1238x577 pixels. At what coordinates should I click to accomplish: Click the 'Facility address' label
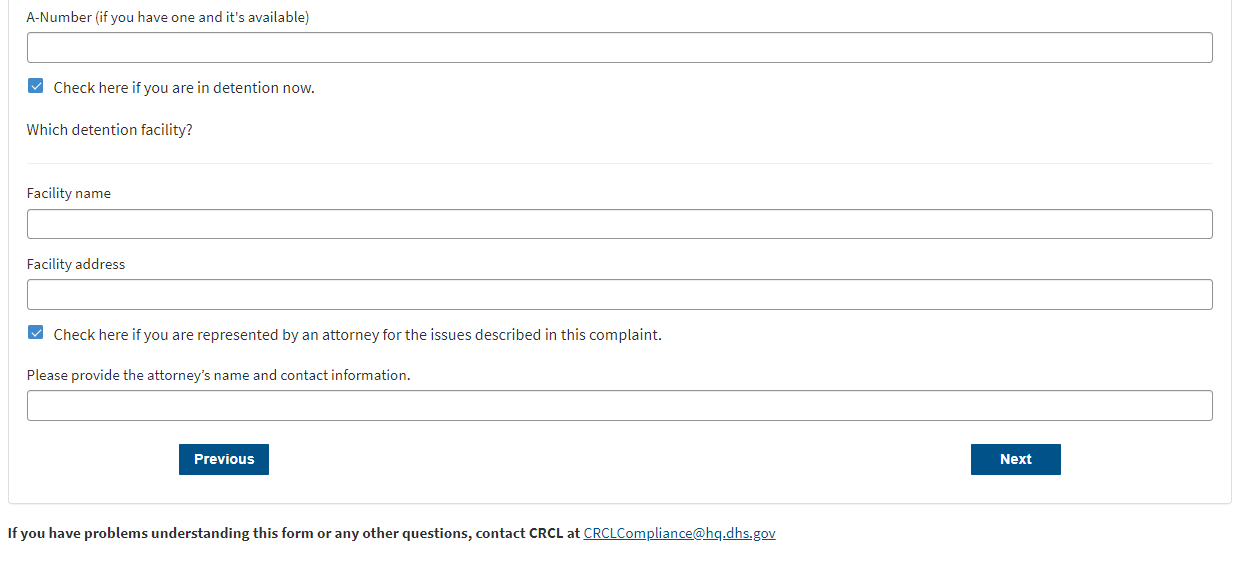(x=76, y=264)
